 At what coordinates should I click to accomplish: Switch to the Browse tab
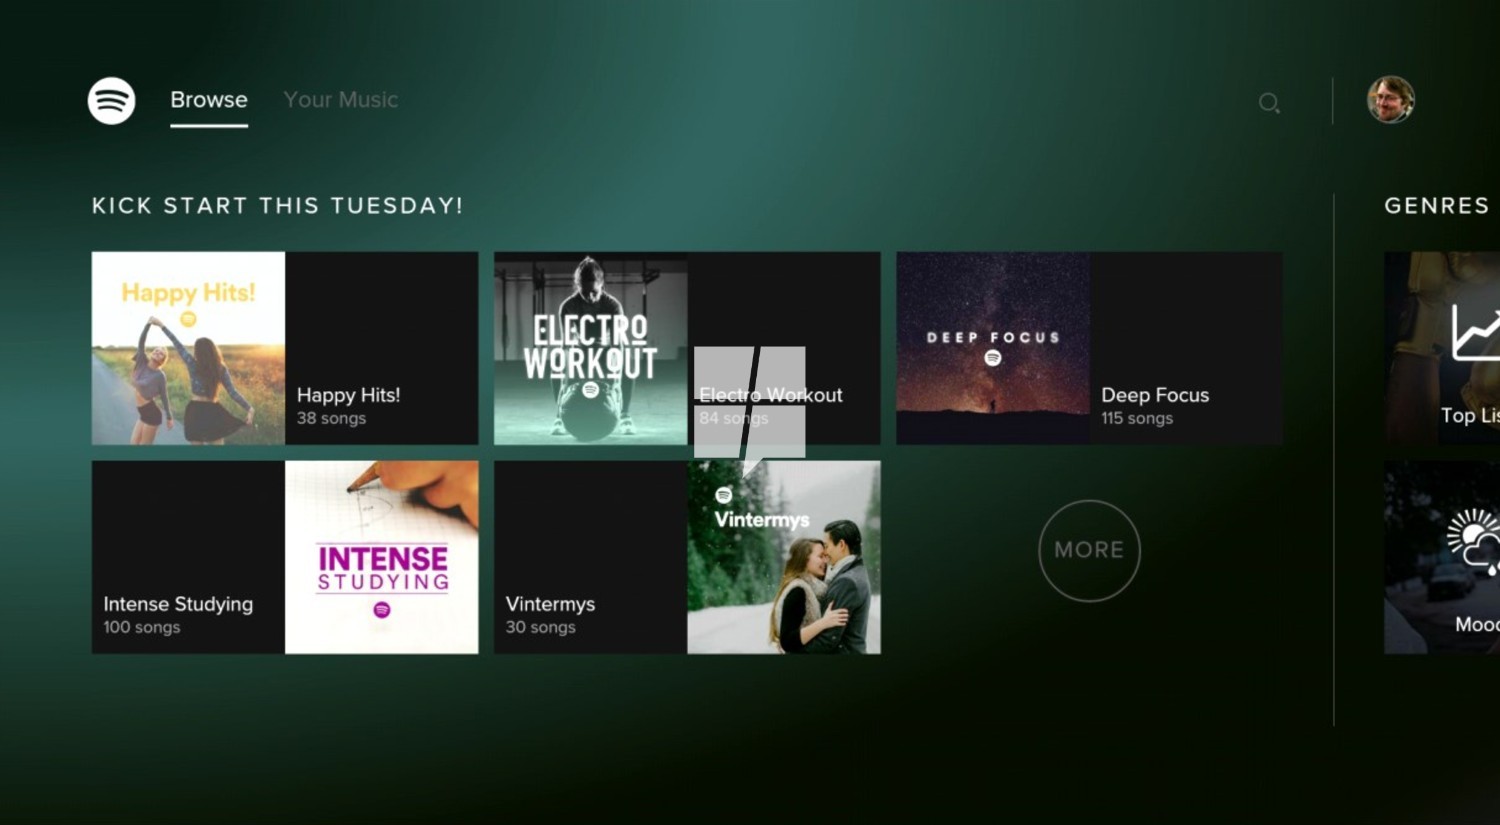point(209,100)
